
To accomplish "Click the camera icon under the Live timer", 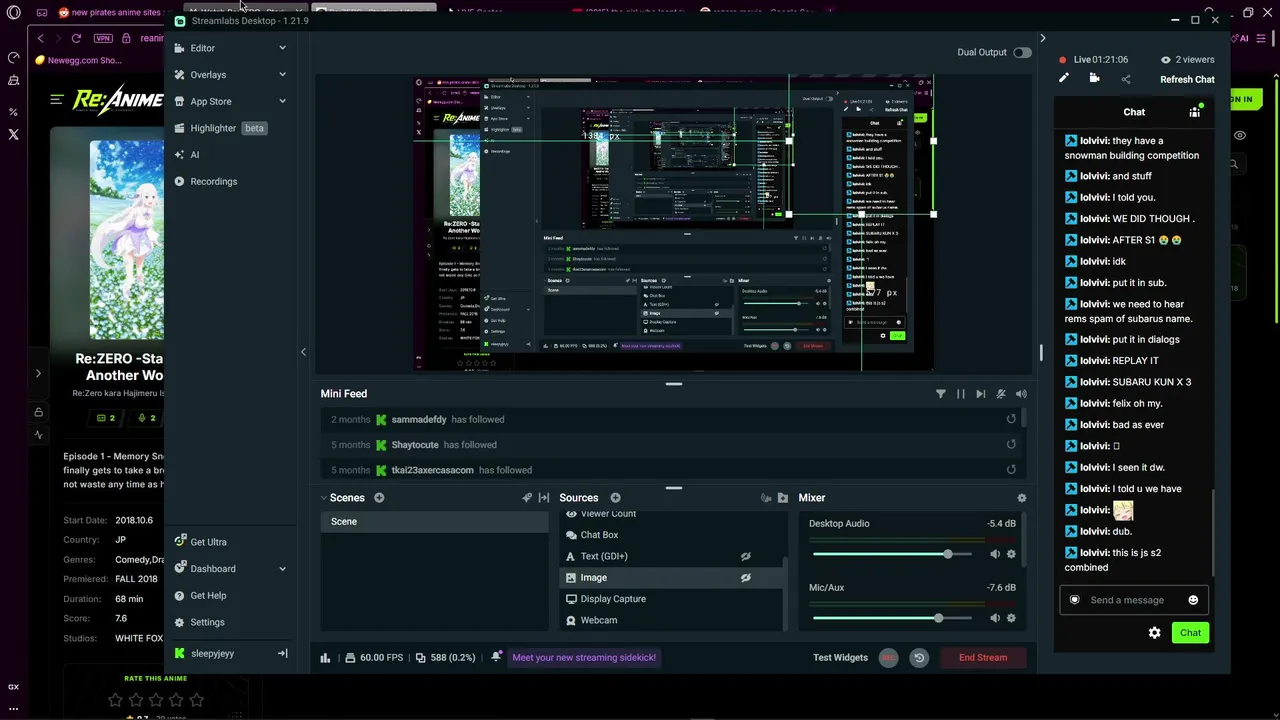I will point(1094,79).
